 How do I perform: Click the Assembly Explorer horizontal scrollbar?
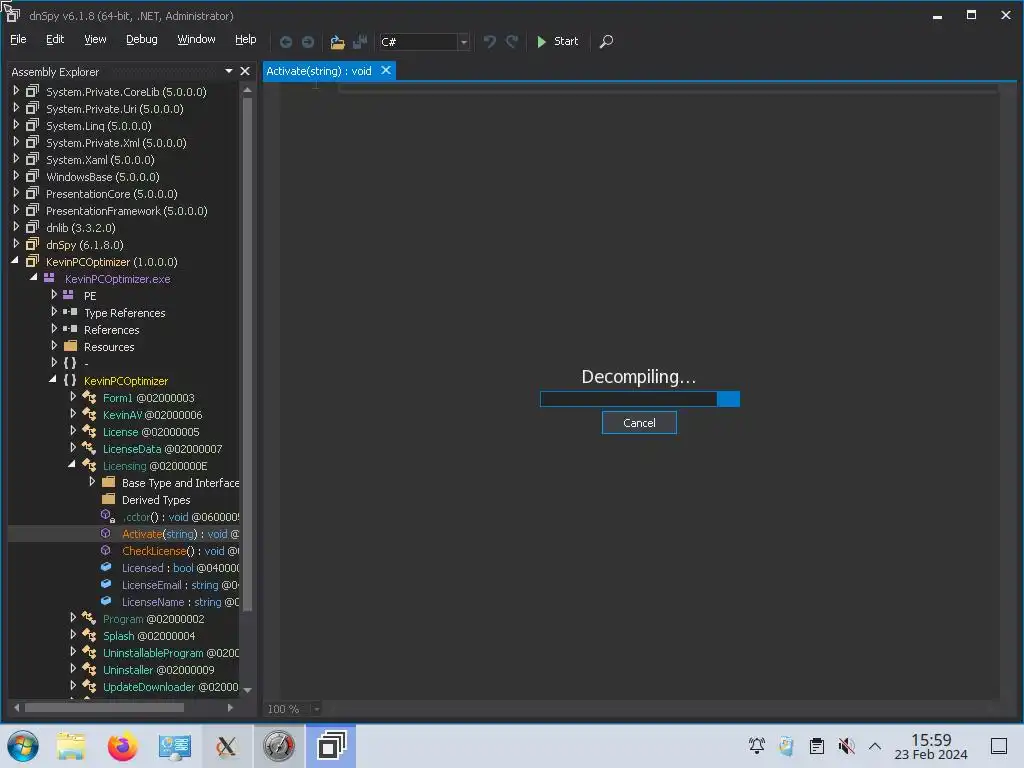(104, 707)
